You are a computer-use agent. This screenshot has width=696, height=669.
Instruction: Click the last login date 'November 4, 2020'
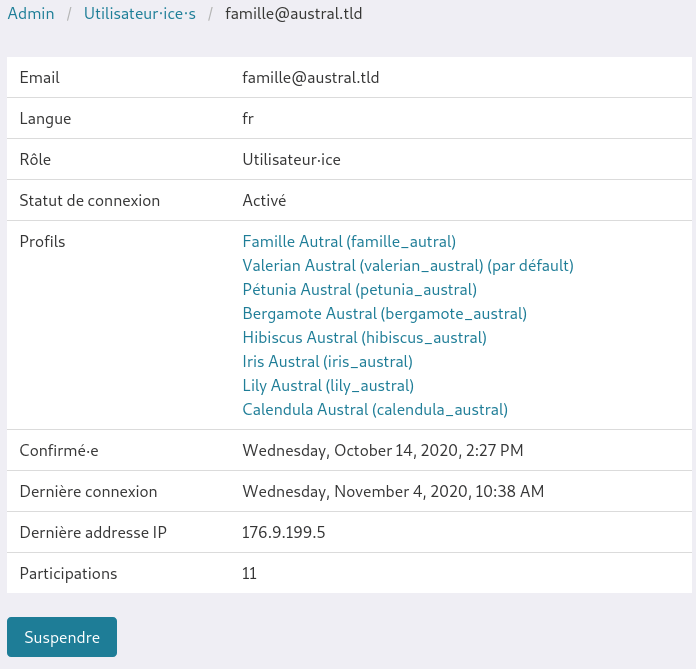click(401, 491)
